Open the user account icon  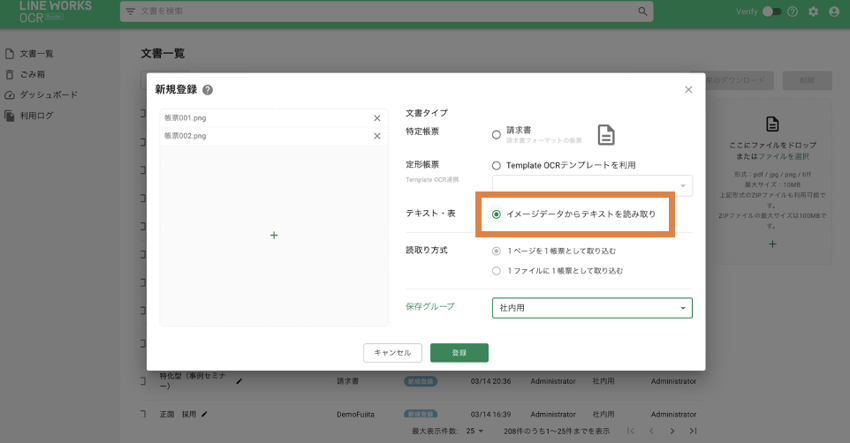coord(834,12)
